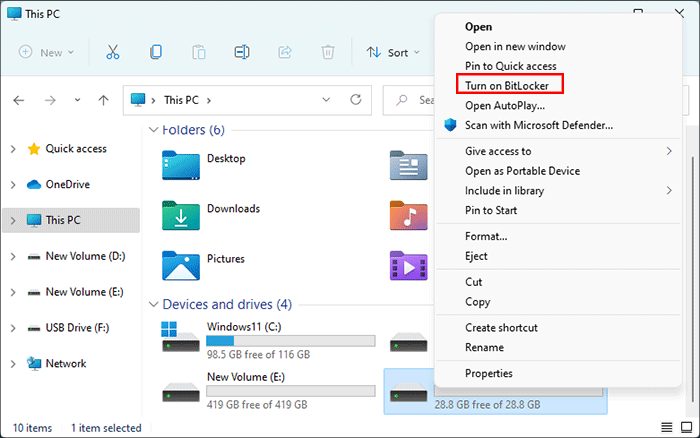Choose Cut from the context menu
Screen dimensions: 700x438
click(x=474, y=282)
